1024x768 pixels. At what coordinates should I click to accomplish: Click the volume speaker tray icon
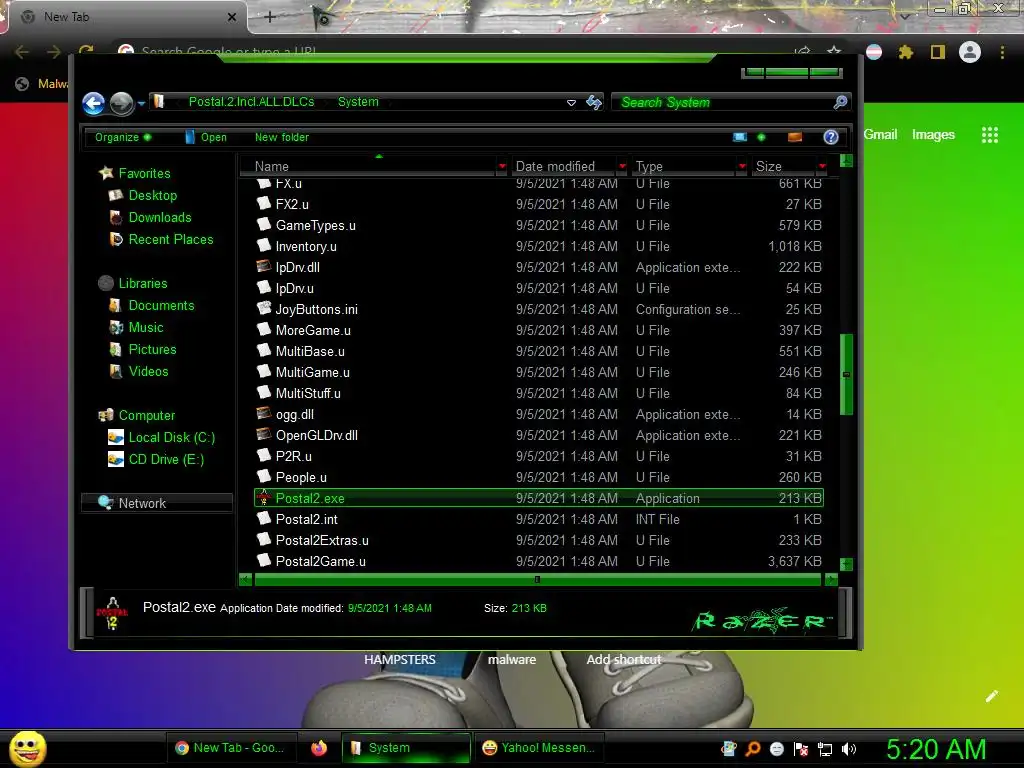tap(849, 749)
